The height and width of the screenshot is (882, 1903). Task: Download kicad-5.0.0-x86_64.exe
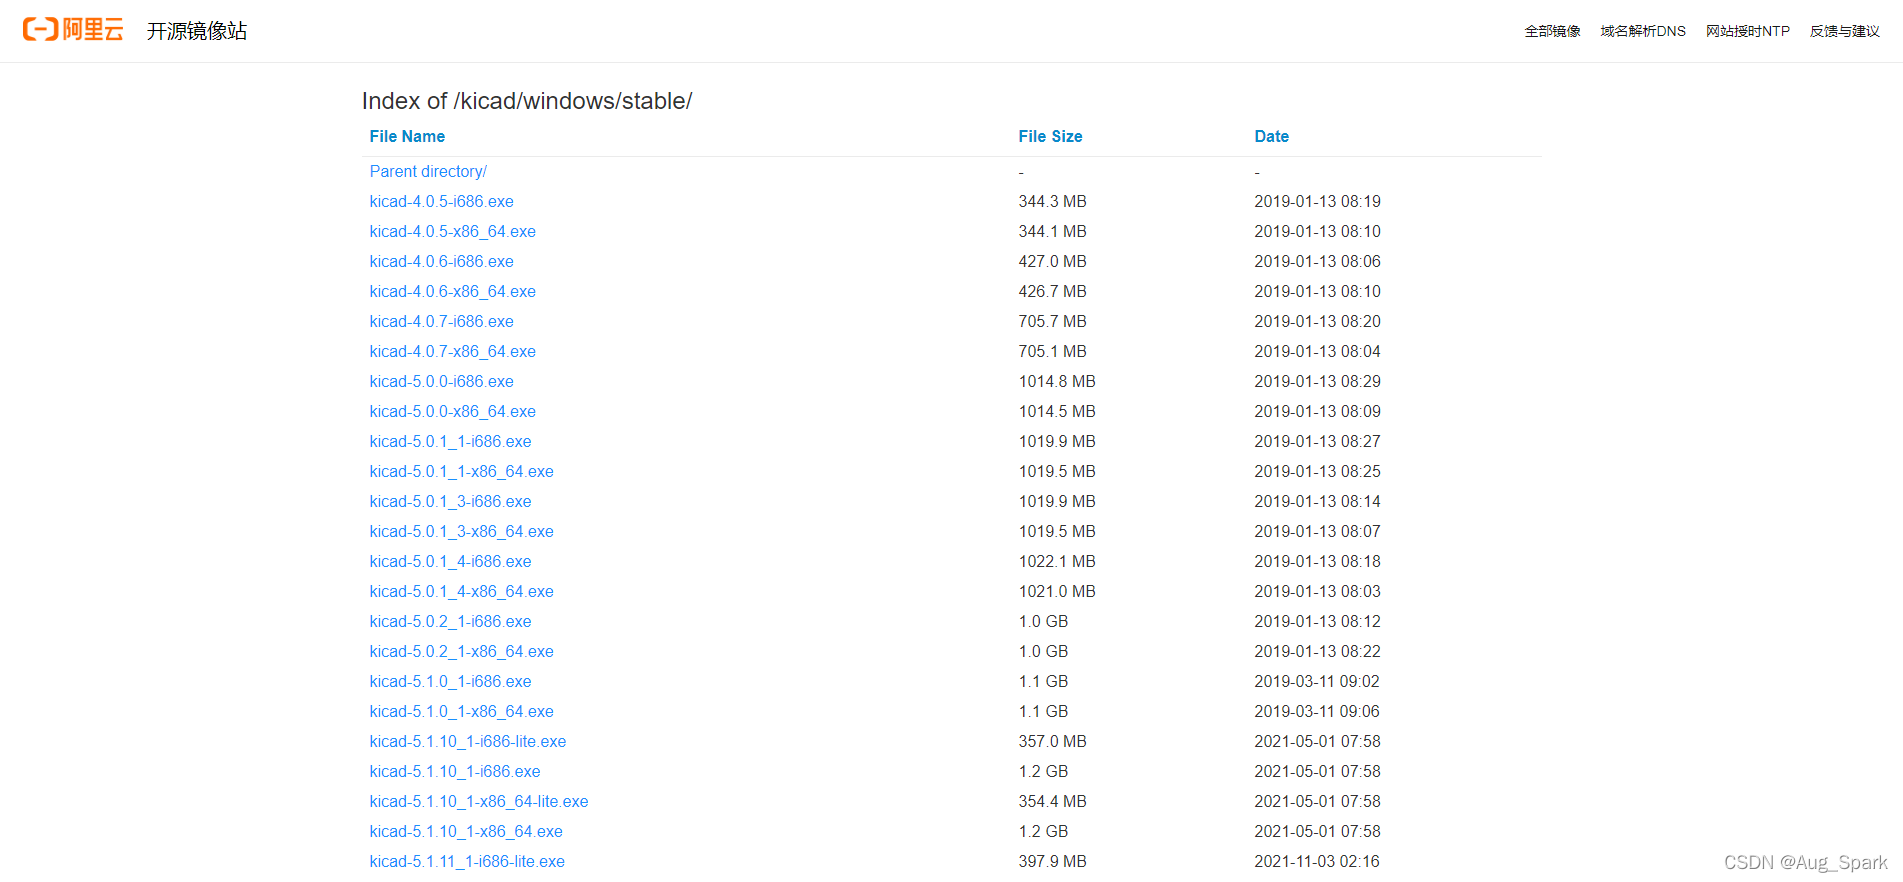click(x=452, y=411)
